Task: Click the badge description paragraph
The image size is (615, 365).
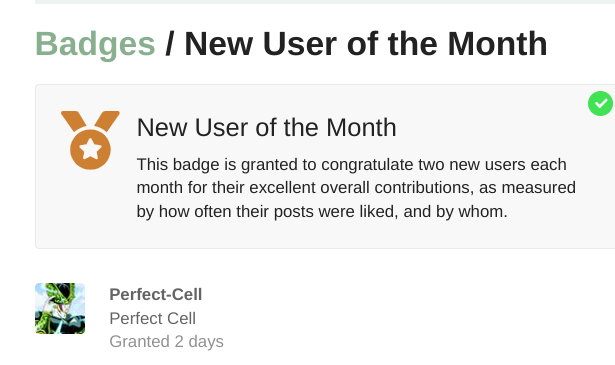Action: (x=356, y=188)
